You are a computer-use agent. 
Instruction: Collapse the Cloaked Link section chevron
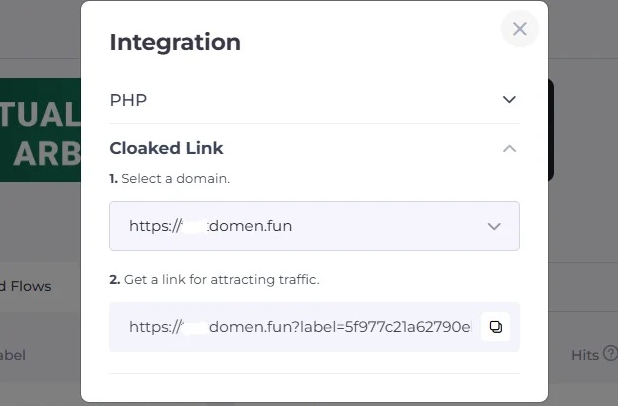click(x=509, y=148)
